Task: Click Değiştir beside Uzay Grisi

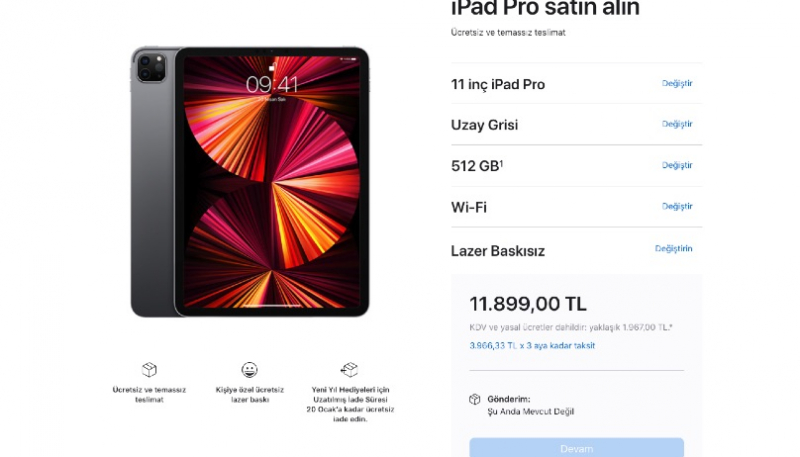Action: [x=677, y=124]
